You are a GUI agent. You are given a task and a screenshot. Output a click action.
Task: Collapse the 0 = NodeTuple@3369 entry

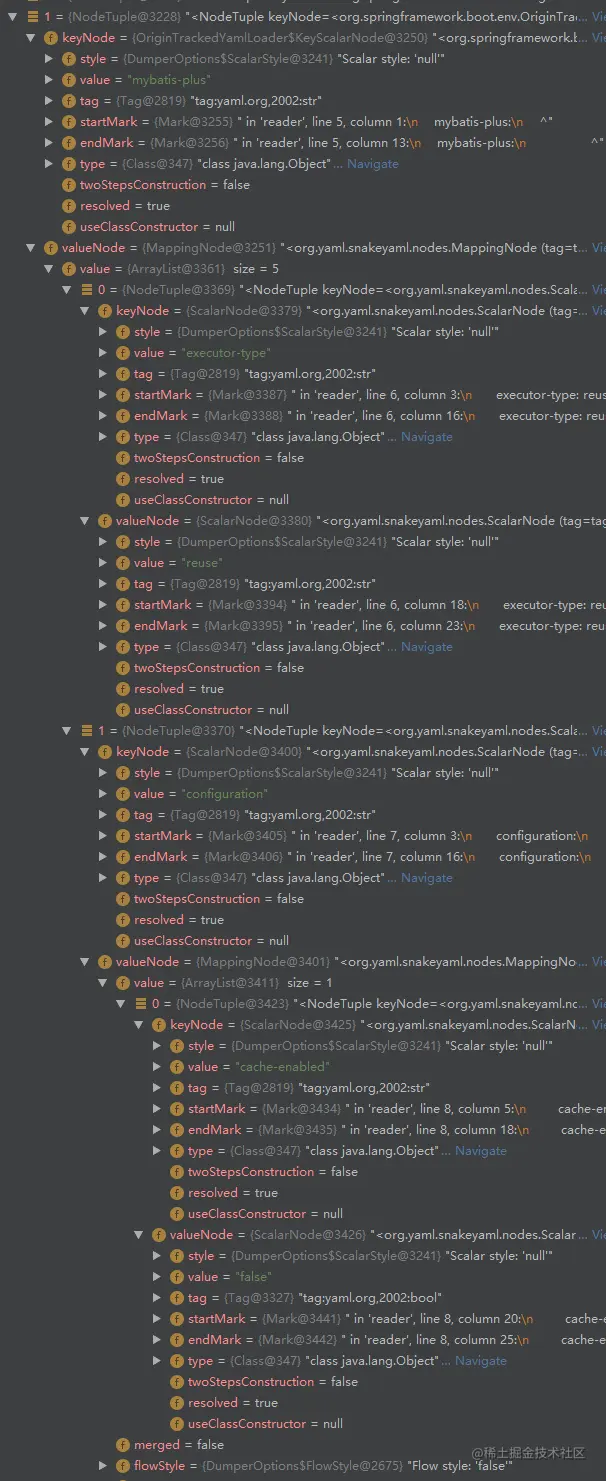coord(67,290)
